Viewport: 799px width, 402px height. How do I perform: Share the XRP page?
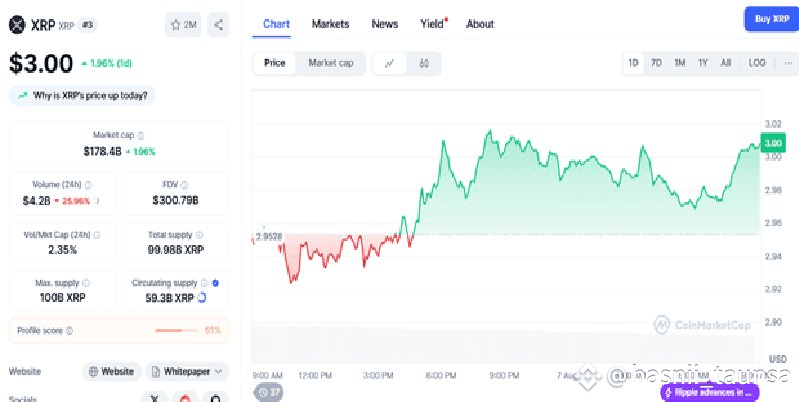pyautogui.click(x=219, y=24)
